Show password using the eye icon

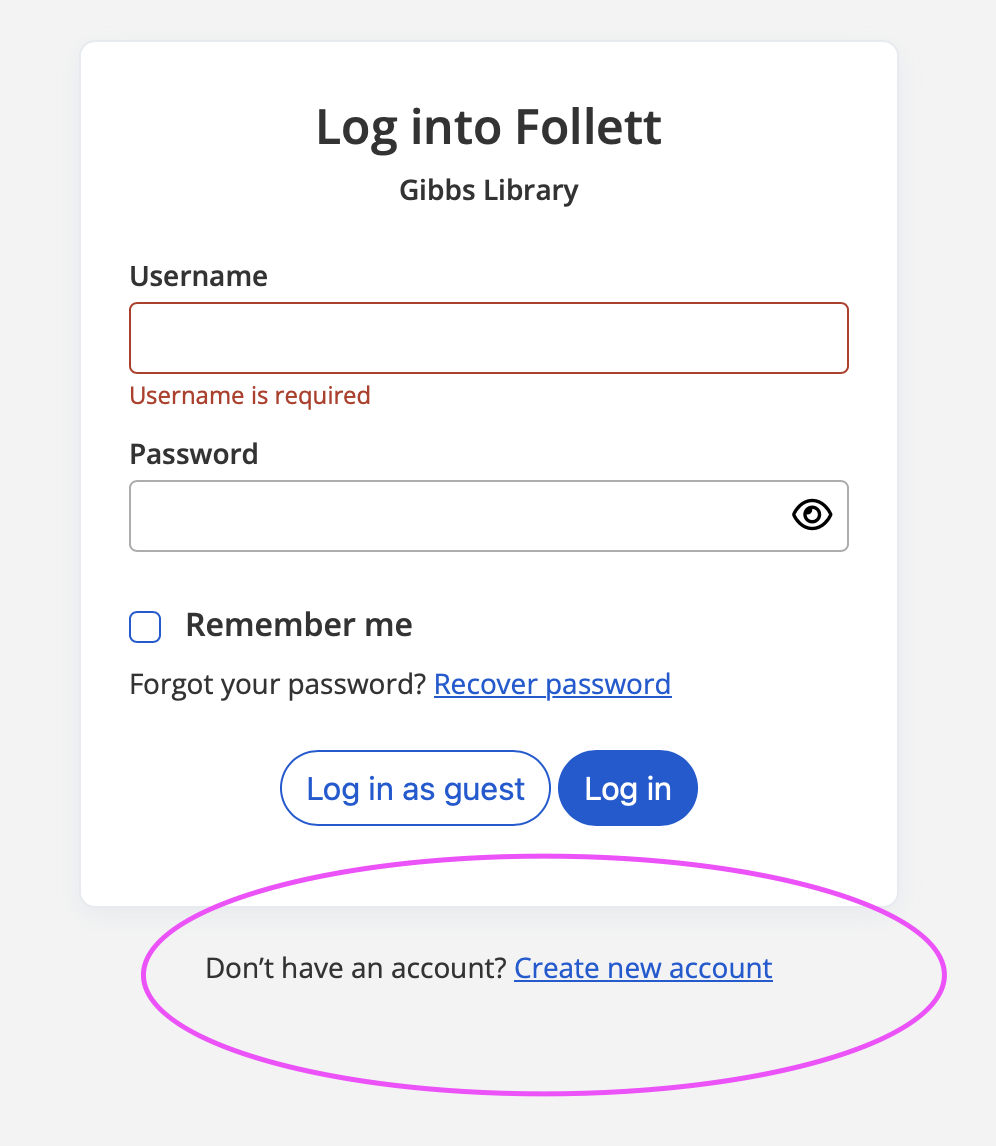point(812,515)
